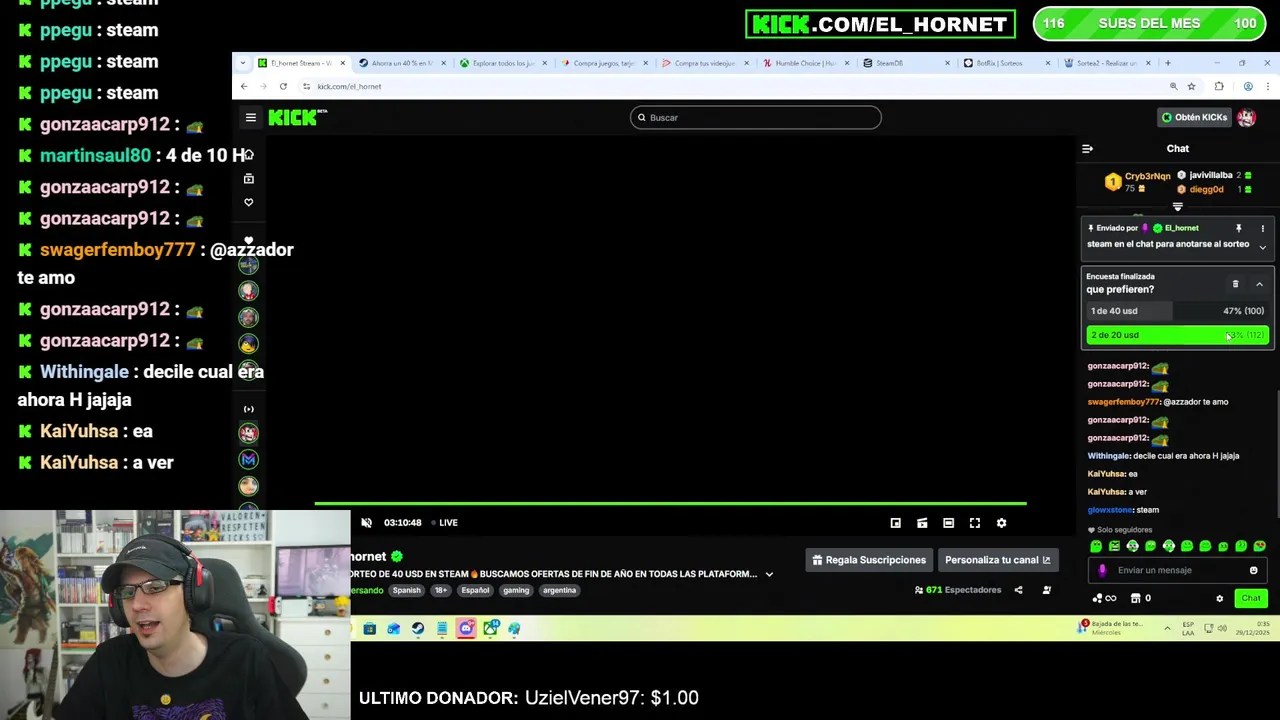
Task: Reload the browser page
Action: 283,86
